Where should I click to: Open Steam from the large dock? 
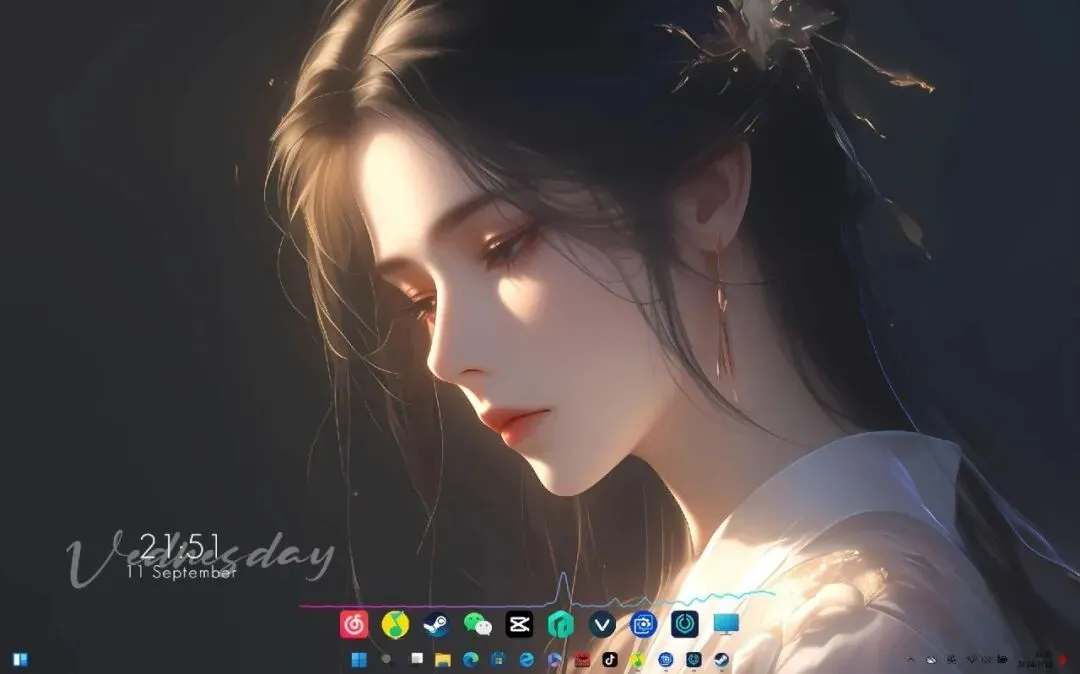pos(436,624)
